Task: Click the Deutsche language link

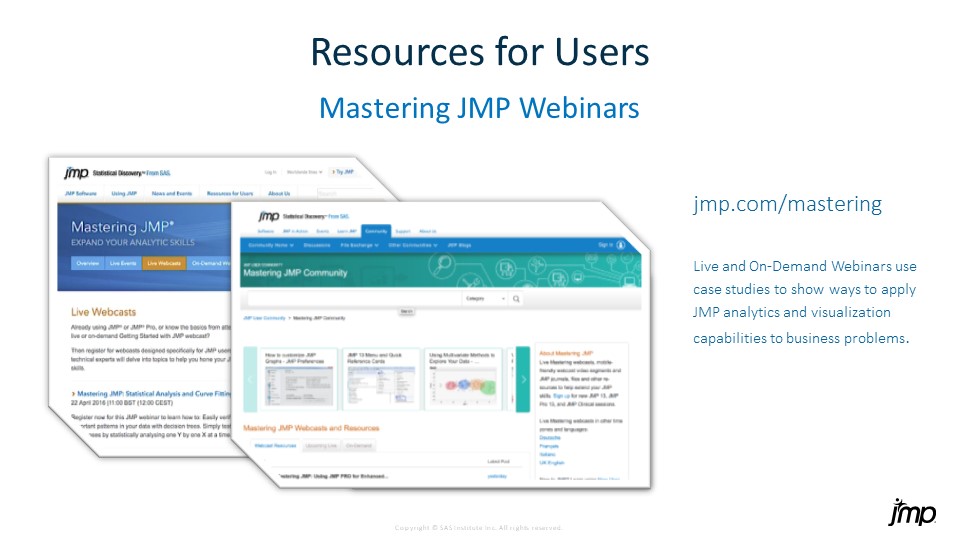Action: tap(550, 438)
